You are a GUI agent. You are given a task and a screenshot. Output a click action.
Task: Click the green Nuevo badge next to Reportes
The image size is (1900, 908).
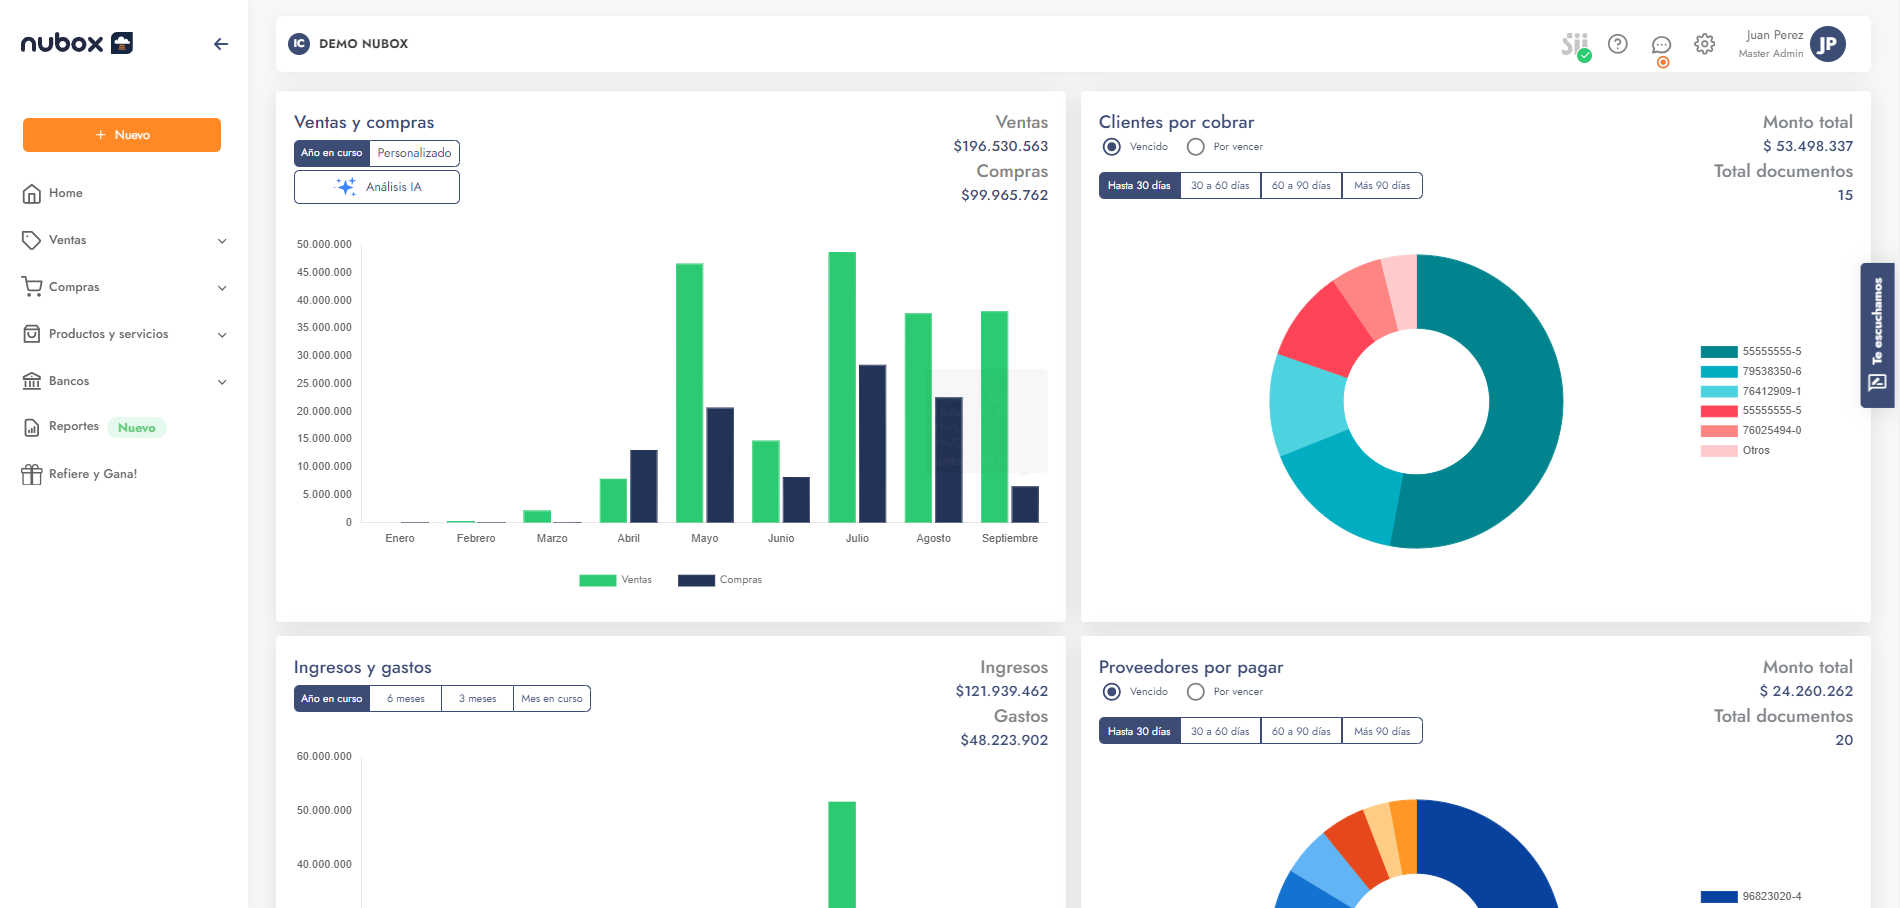(137, 428)
